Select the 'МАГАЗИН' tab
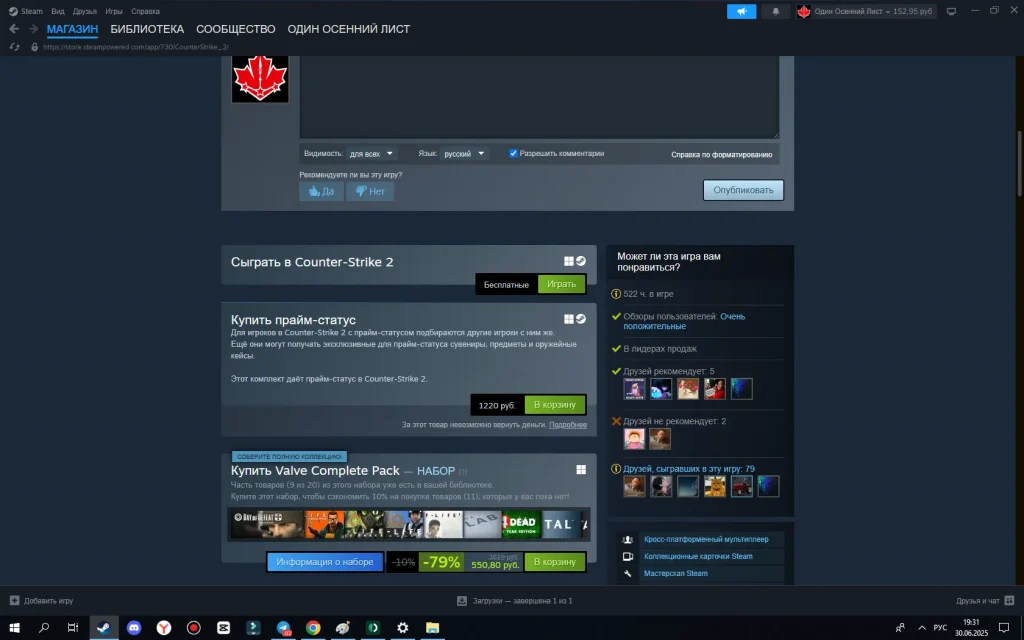Viewport: 1024px width, 640px height. [x=72, y=29]
